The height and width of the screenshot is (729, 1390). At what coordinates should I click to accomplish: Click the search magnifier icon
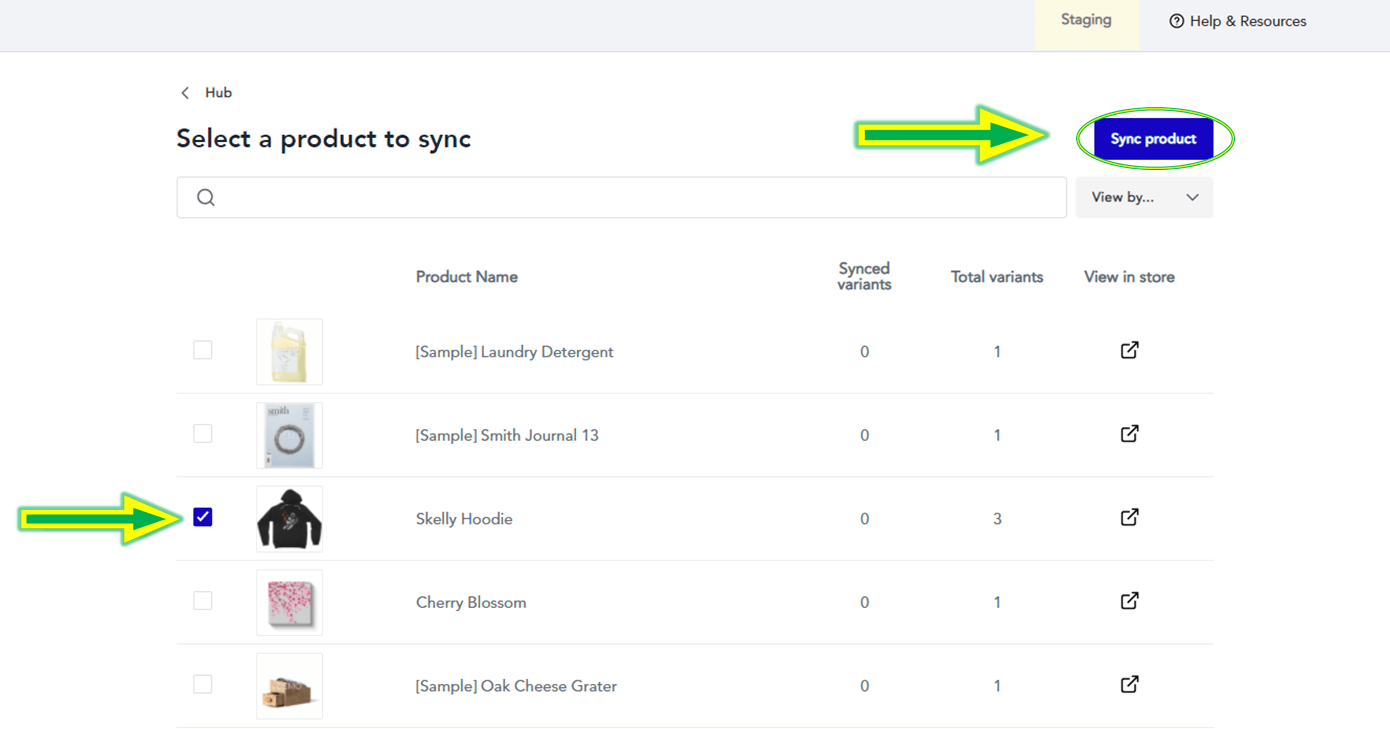point(206,197)
